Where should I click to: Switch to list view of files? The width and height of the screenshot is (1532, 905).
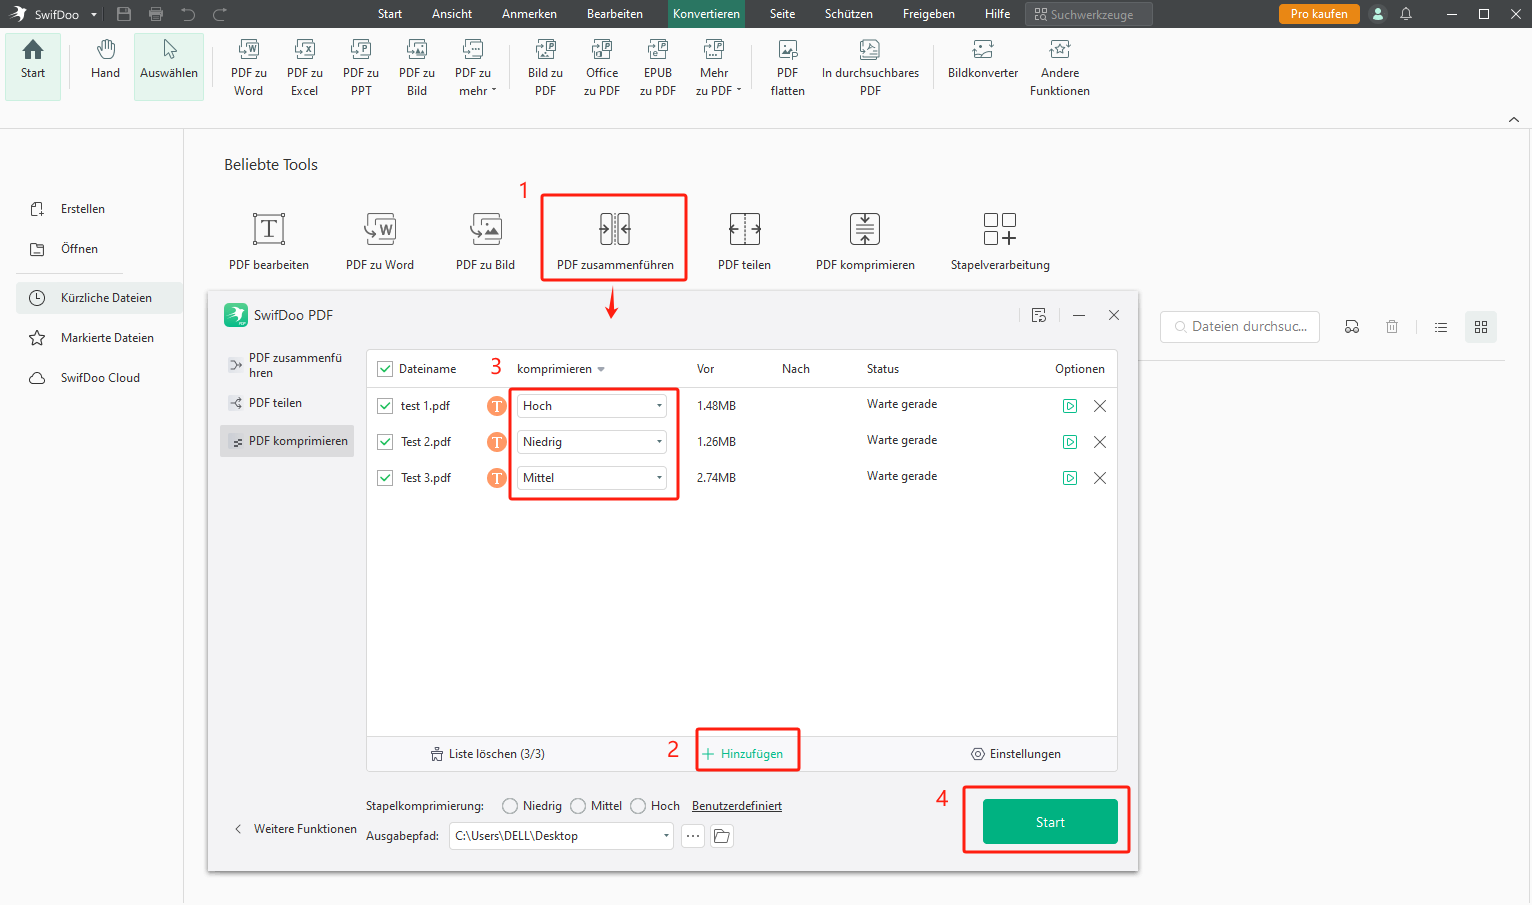[x=1441, y=327]
